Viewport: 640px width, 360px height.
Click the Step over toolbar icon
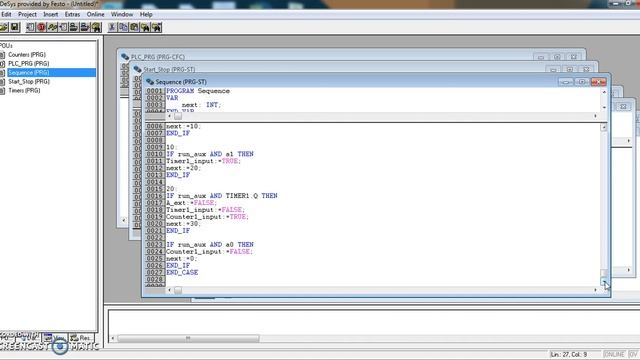point(52,27)
